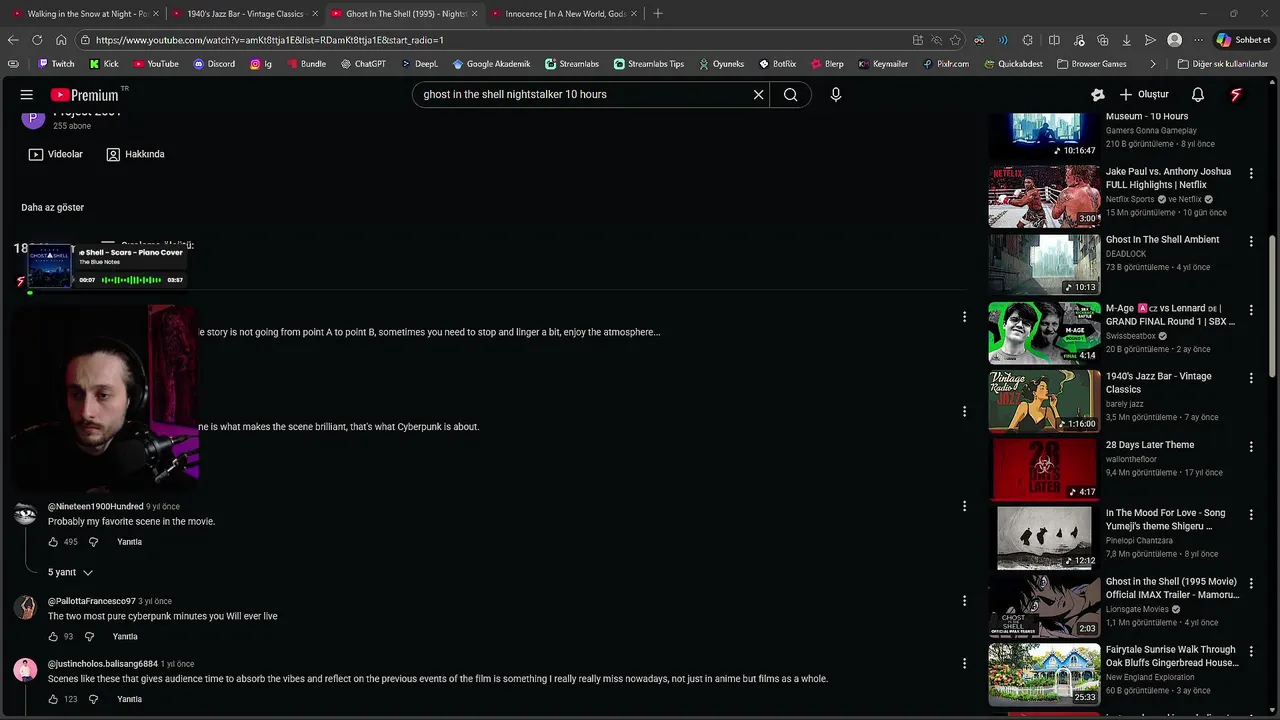Viewport: 1280px width, 720px height.
Task: Open the browser home page icon
Action: coord(61,40)
